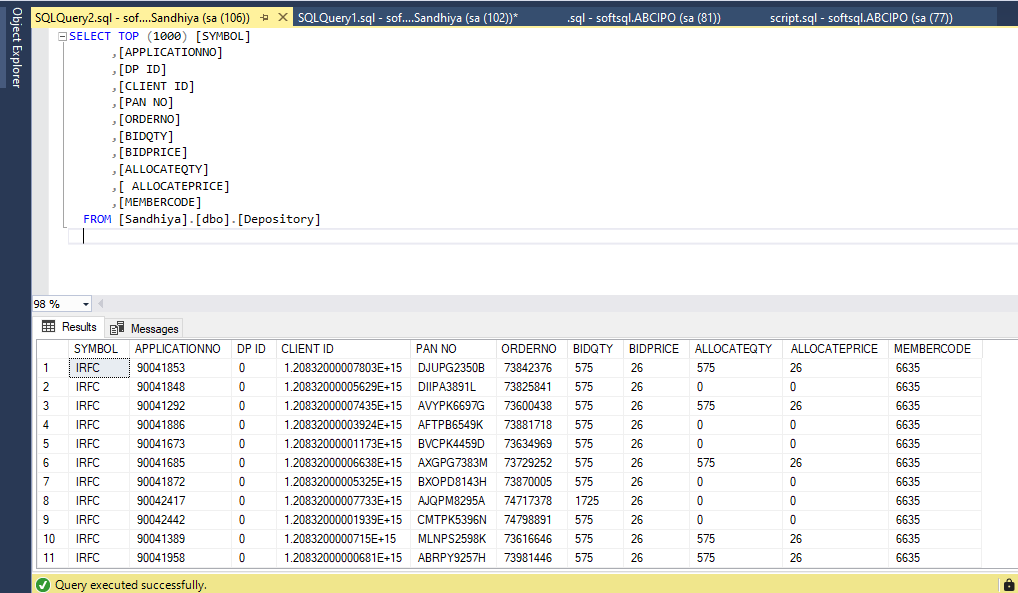Show the Messages tab
Image resolution: width=1018 pixels, height=593 pixels.
pyautogui.click(x=145, y=328)
